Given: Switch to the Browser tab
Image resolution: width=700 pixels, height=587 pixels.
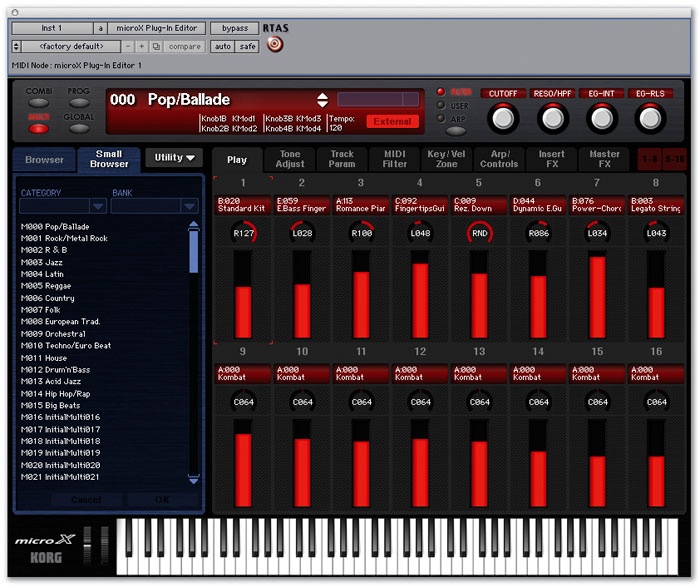Looking at the screenshot, I should pyautogui.click(x=44, y=160).
